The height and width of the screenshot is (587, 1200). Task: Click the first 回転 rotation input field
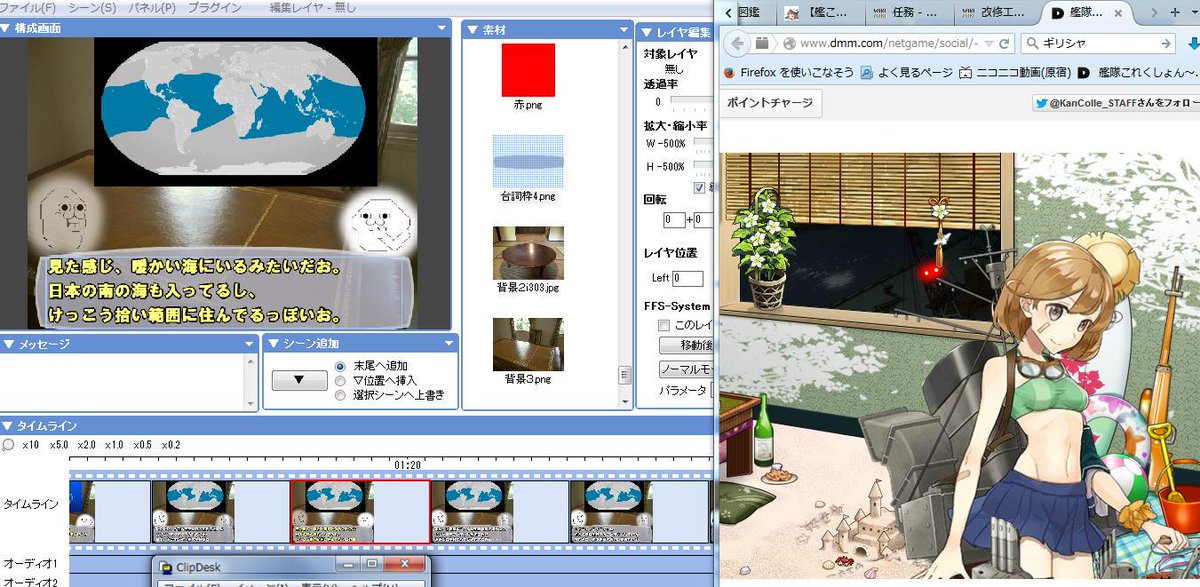pos(674,219)
